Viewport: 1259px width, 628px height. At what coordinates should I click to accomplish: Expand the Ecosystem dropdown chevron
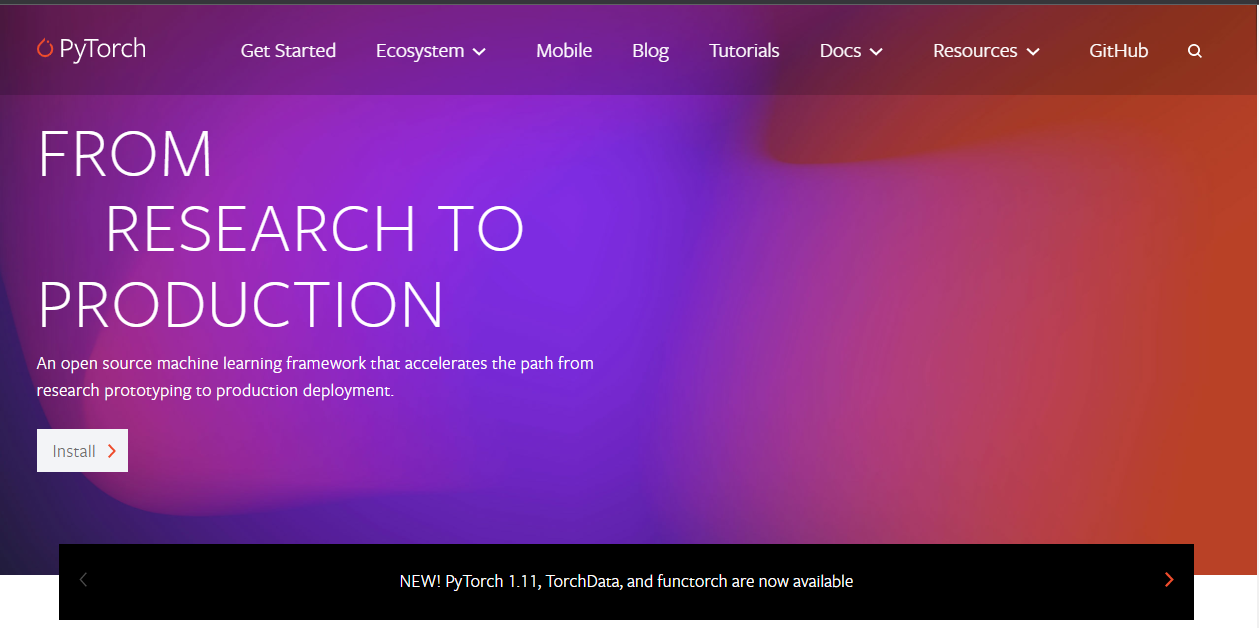(x=480, y=51)
